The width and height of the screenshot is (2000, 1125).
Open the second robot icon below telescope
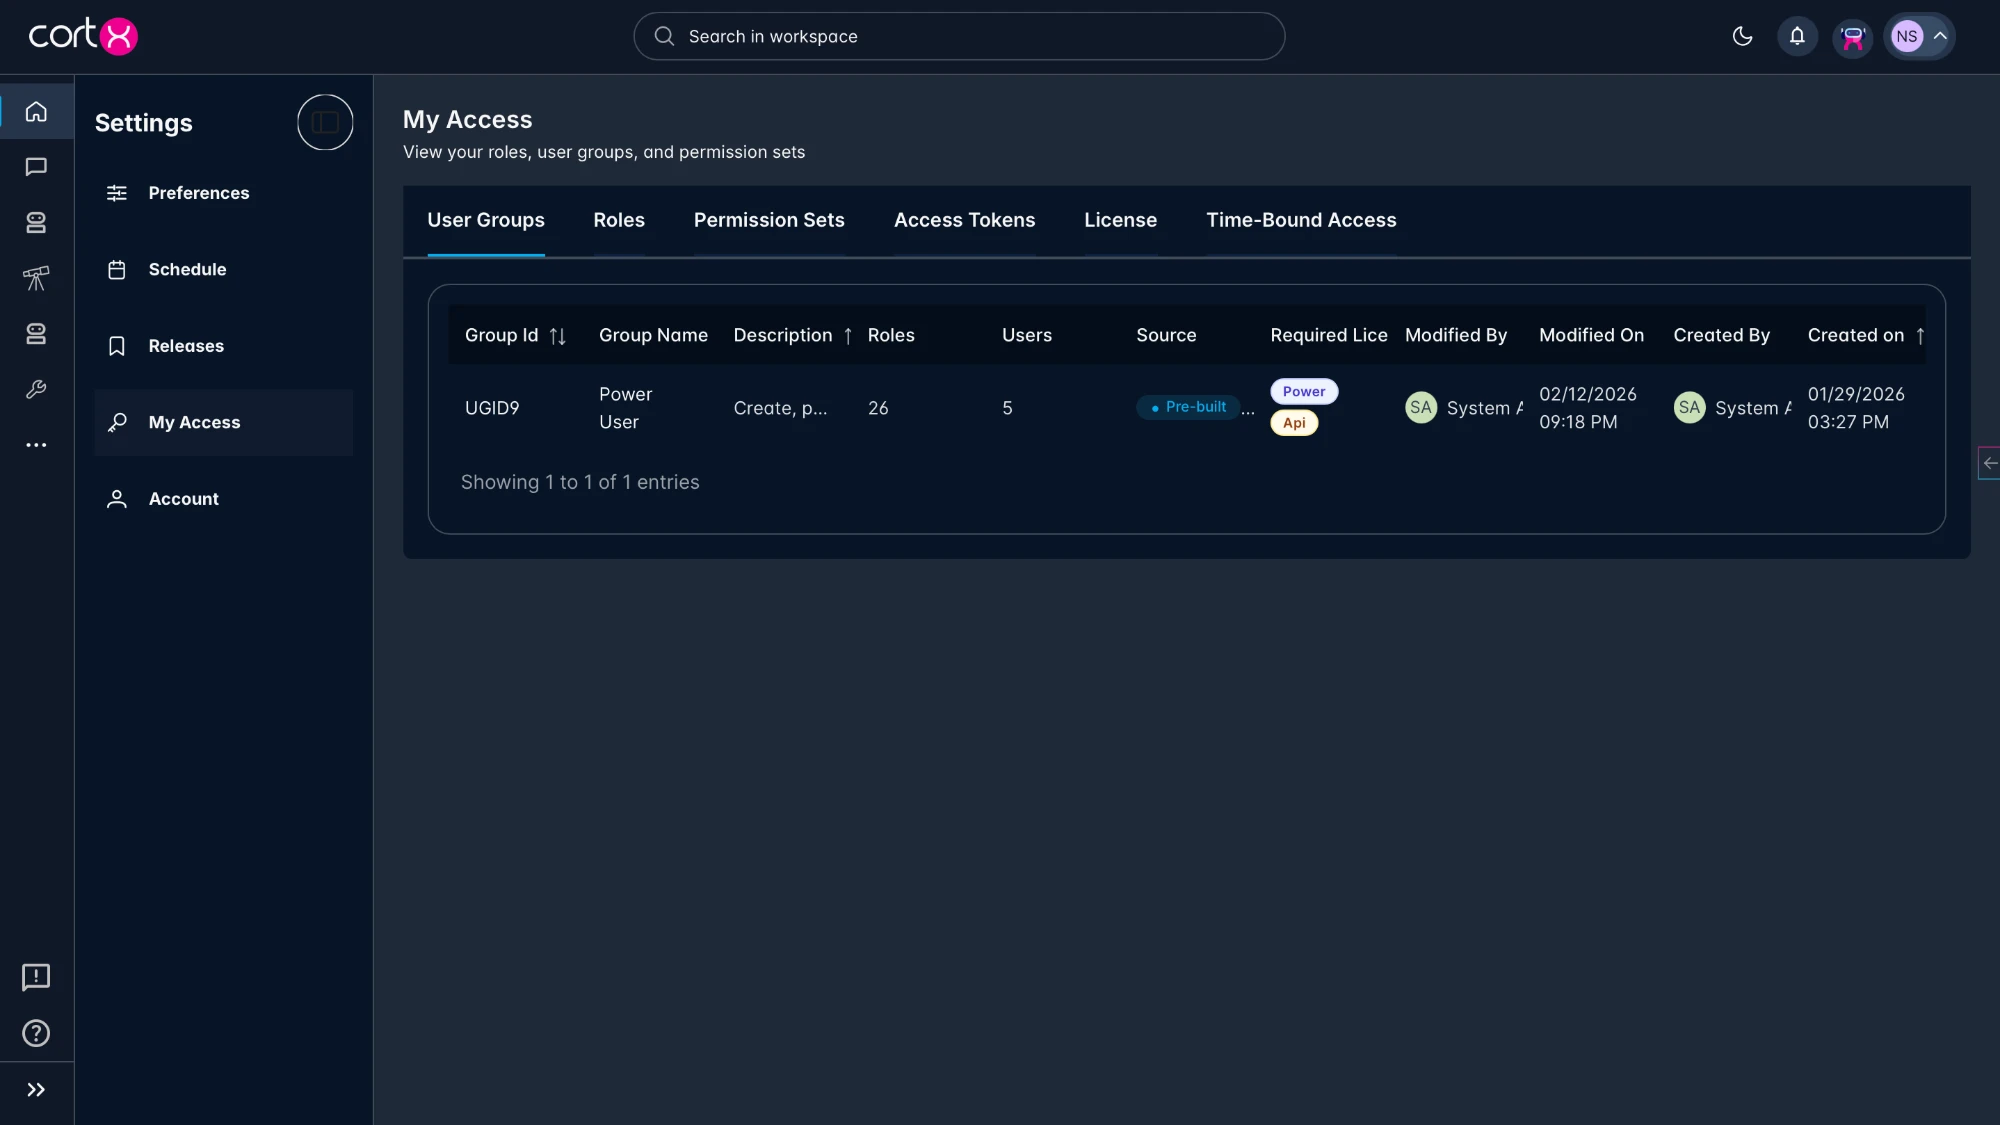(x=36, y=334)
